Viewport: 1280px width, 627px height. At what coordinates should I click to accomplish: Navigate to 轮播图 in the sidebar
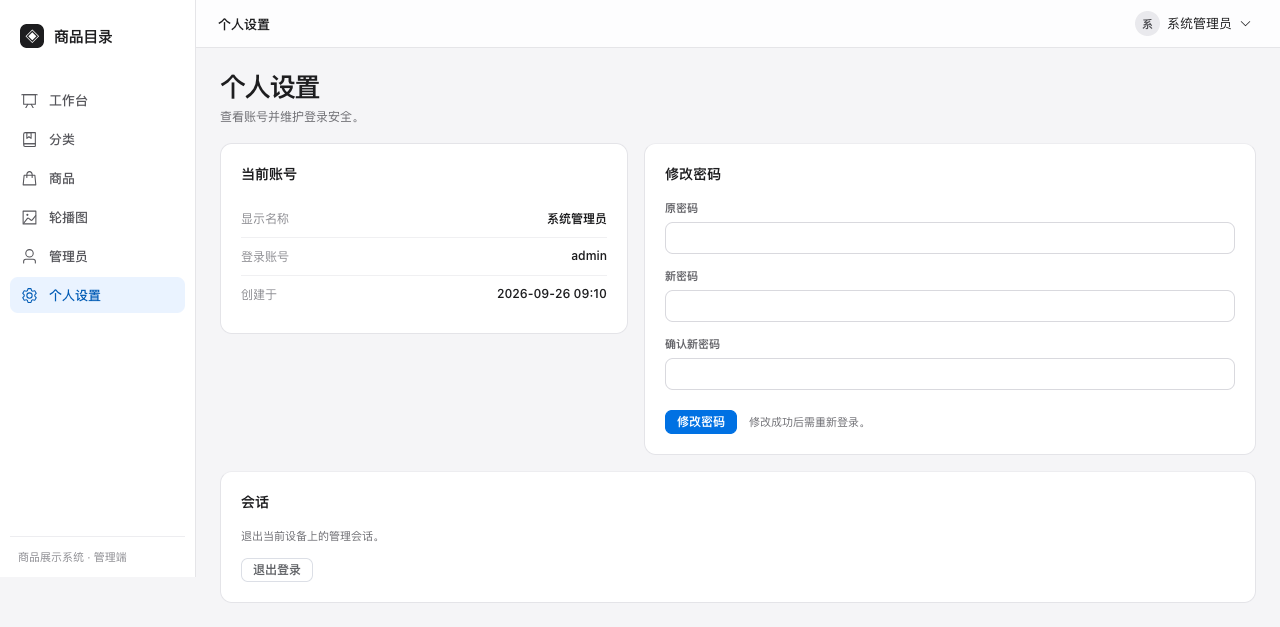pos(97,218)
